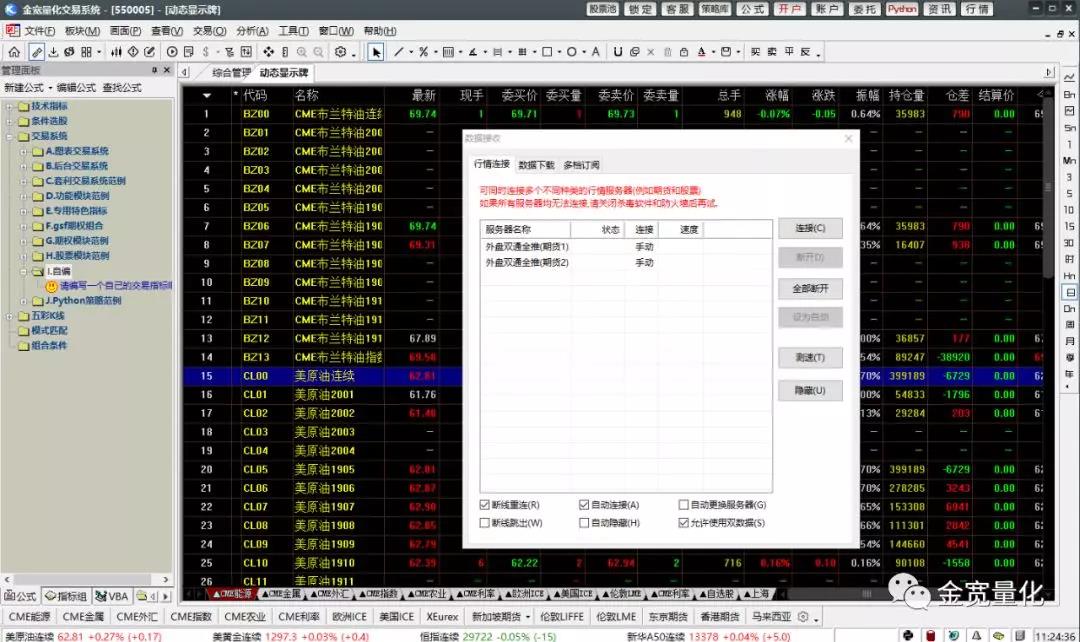Click the download data toolbar icon
The height and width of the screenshot is (642, 1080).
53,52
